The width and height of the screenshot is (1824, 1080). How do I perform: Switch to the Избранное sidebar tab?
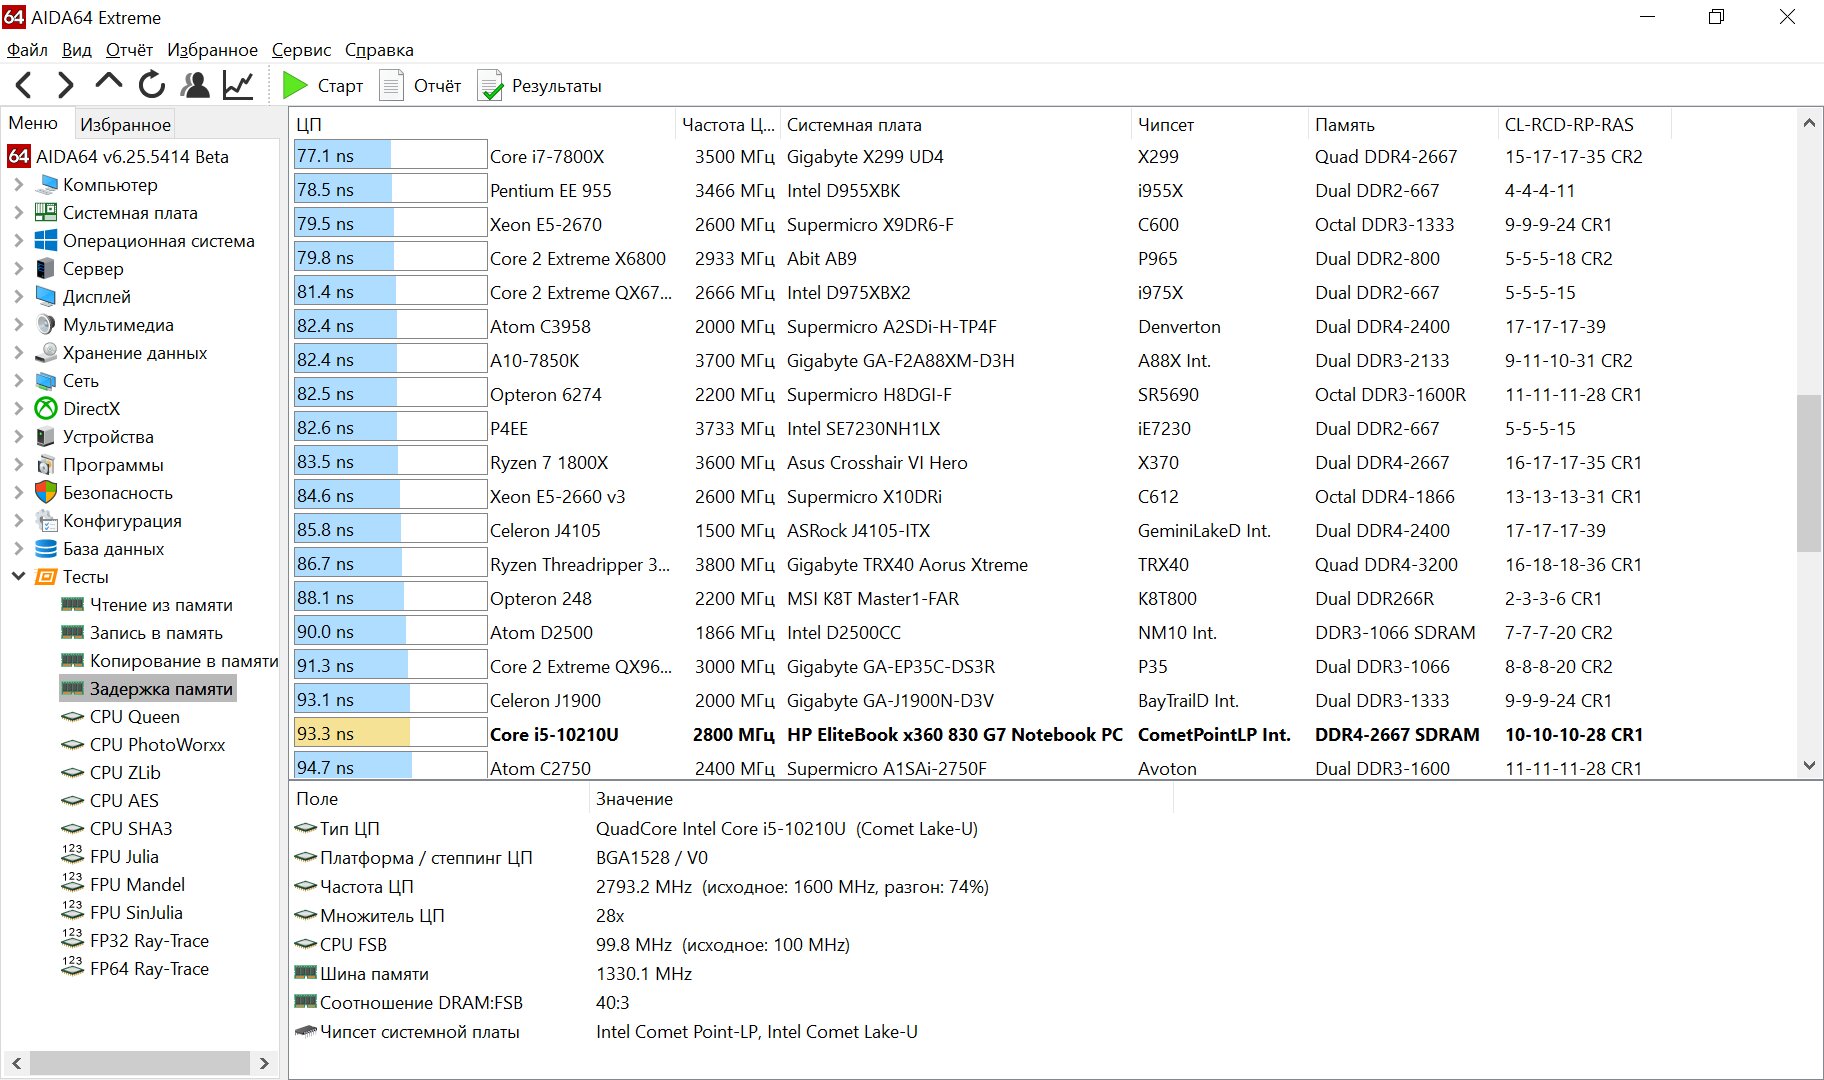pyautogui.click(x=125, y=124)
